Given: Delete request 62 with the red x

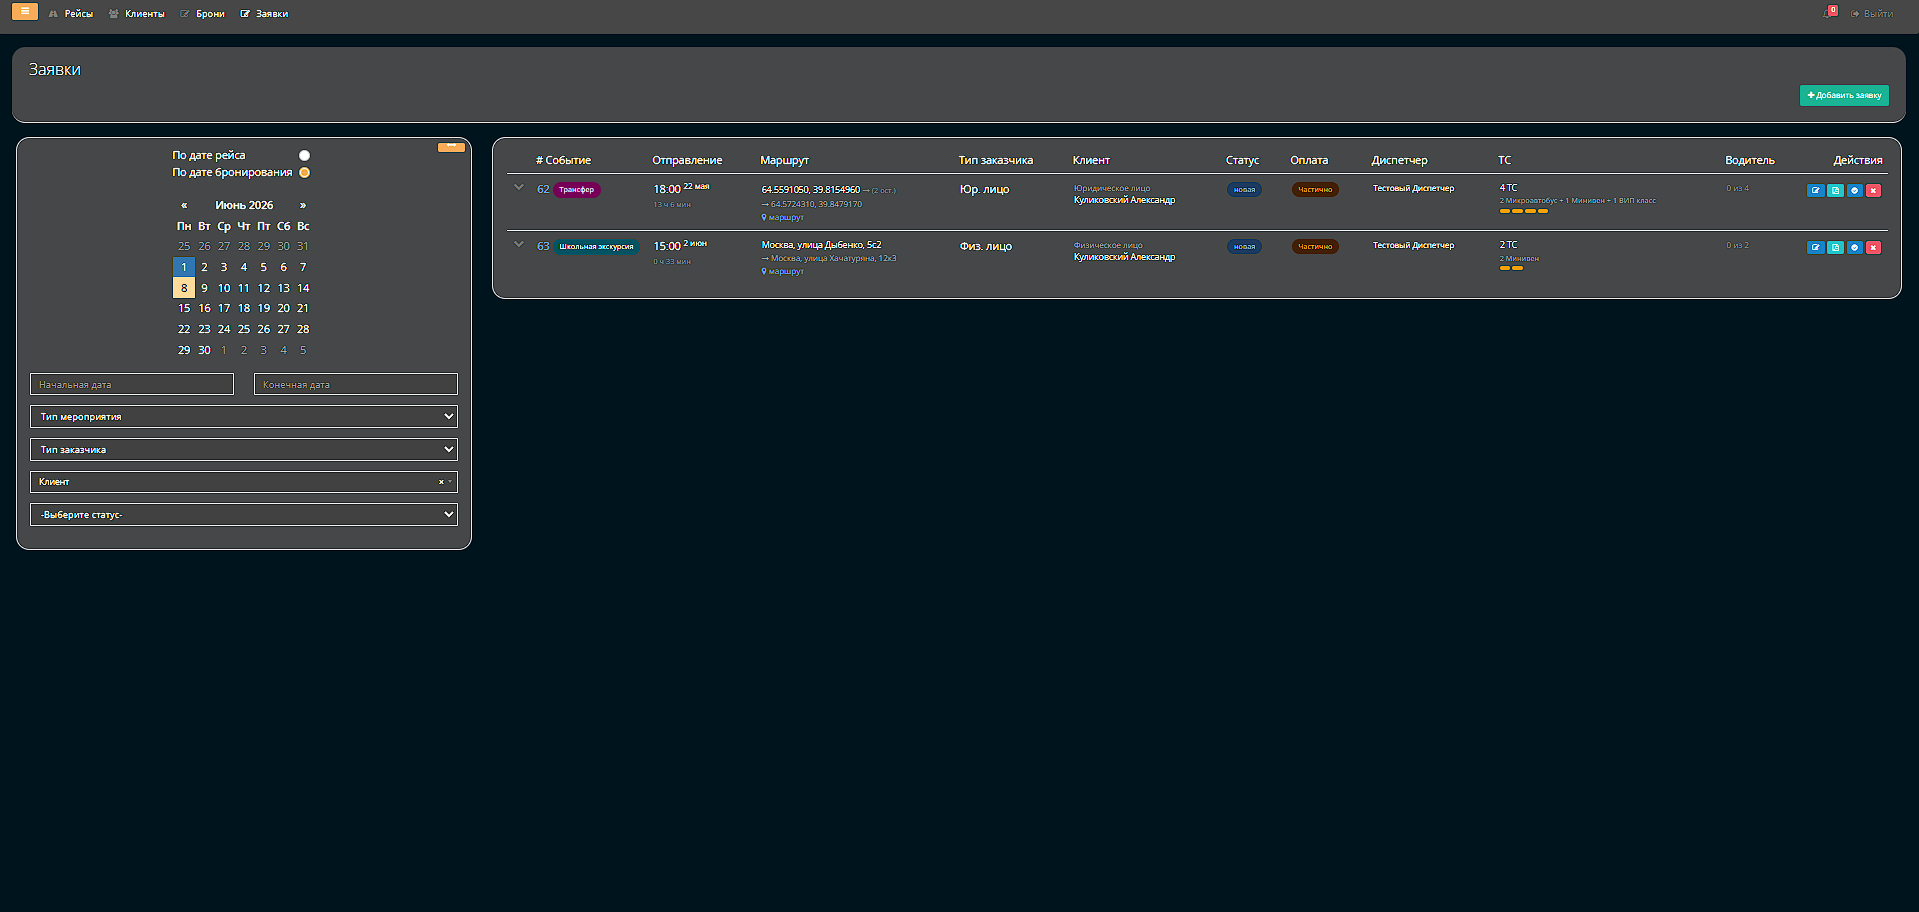Looking at the screenshot, I should click(x=1873, y=190).
